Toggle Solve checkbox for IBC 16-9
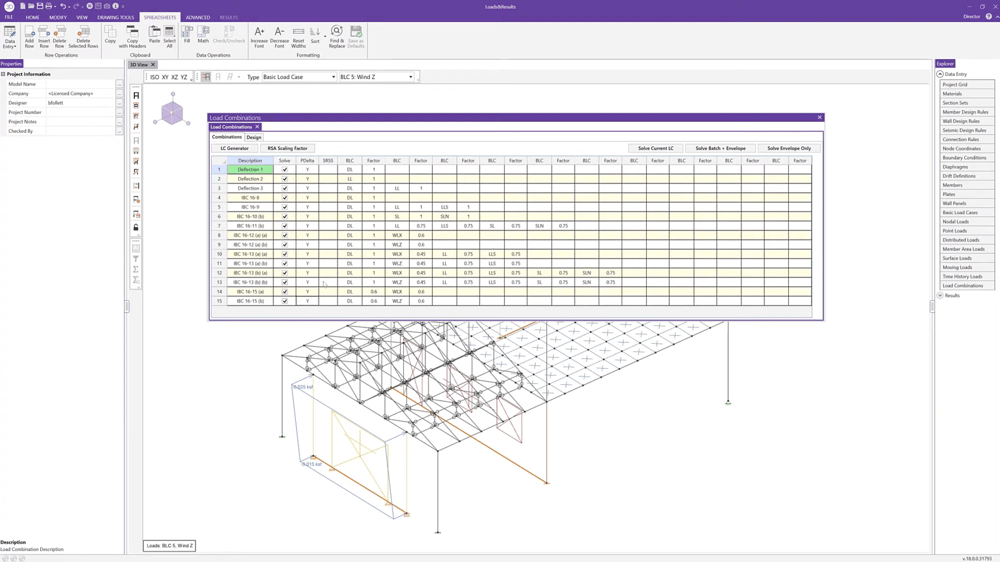 click(x=285, y=207)
